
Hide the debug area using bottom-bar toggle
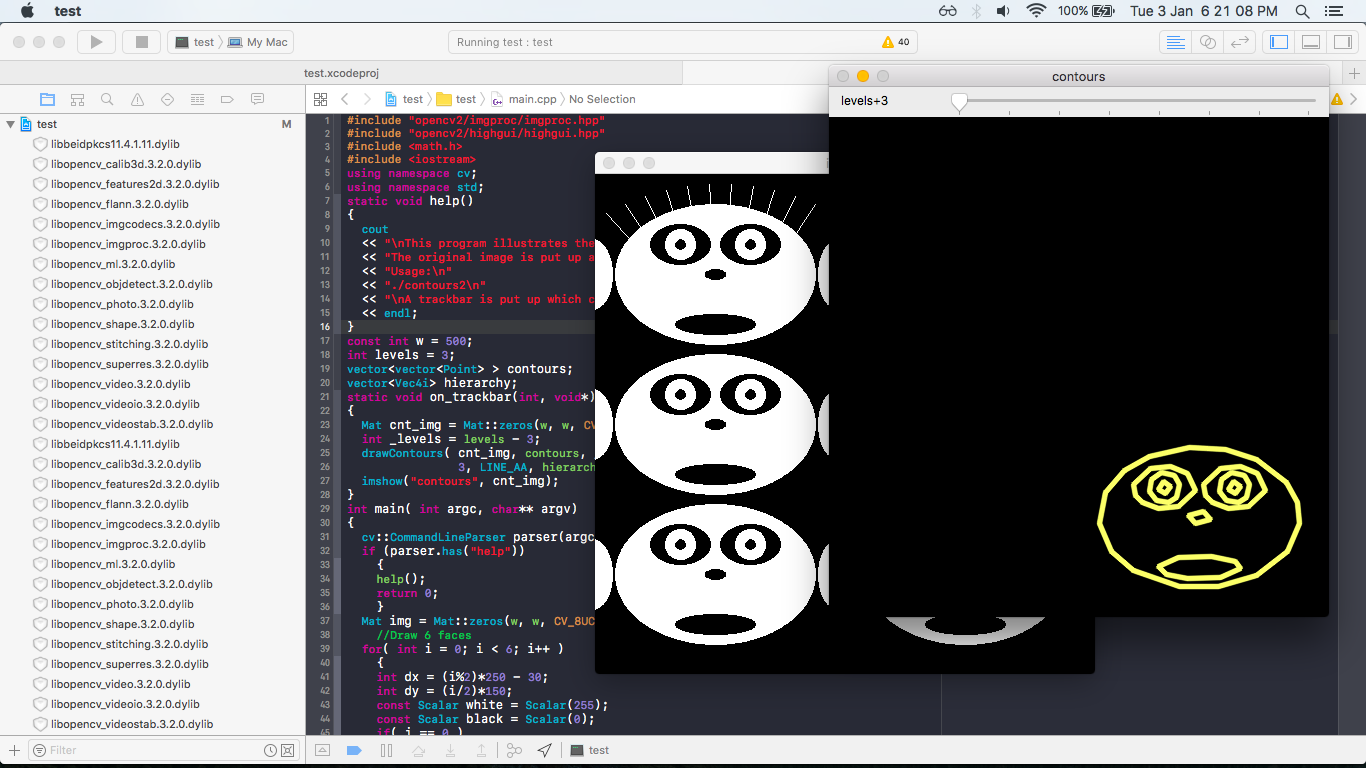click(323, 750)
